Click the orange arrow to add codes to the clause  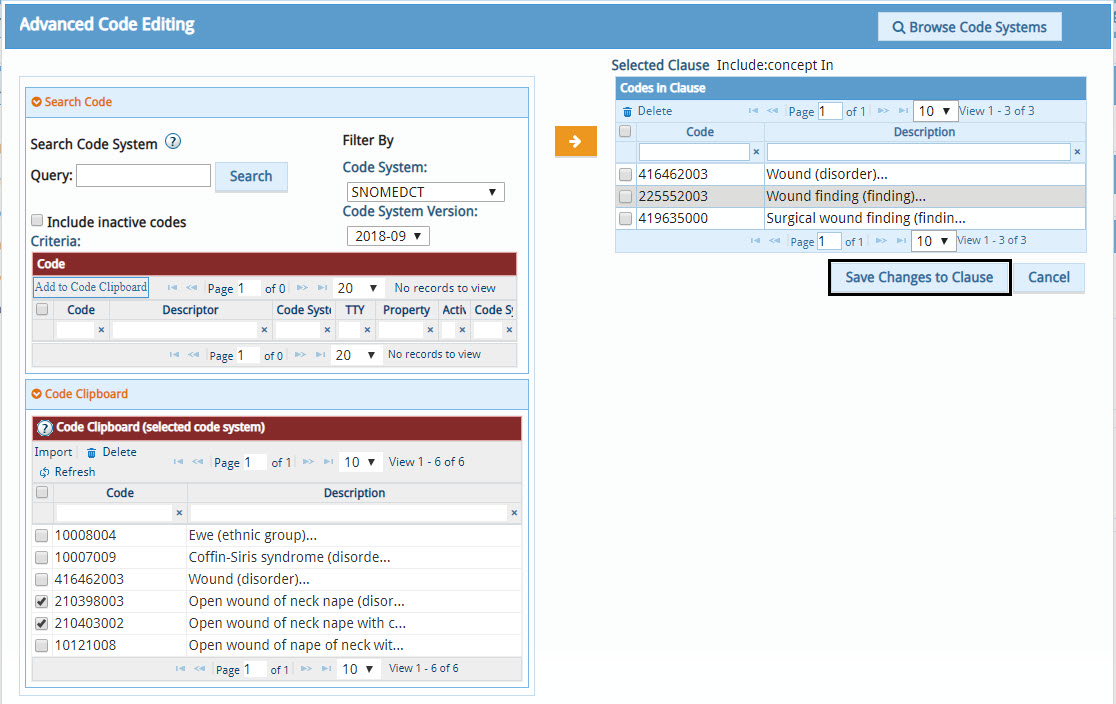[575, 142]
